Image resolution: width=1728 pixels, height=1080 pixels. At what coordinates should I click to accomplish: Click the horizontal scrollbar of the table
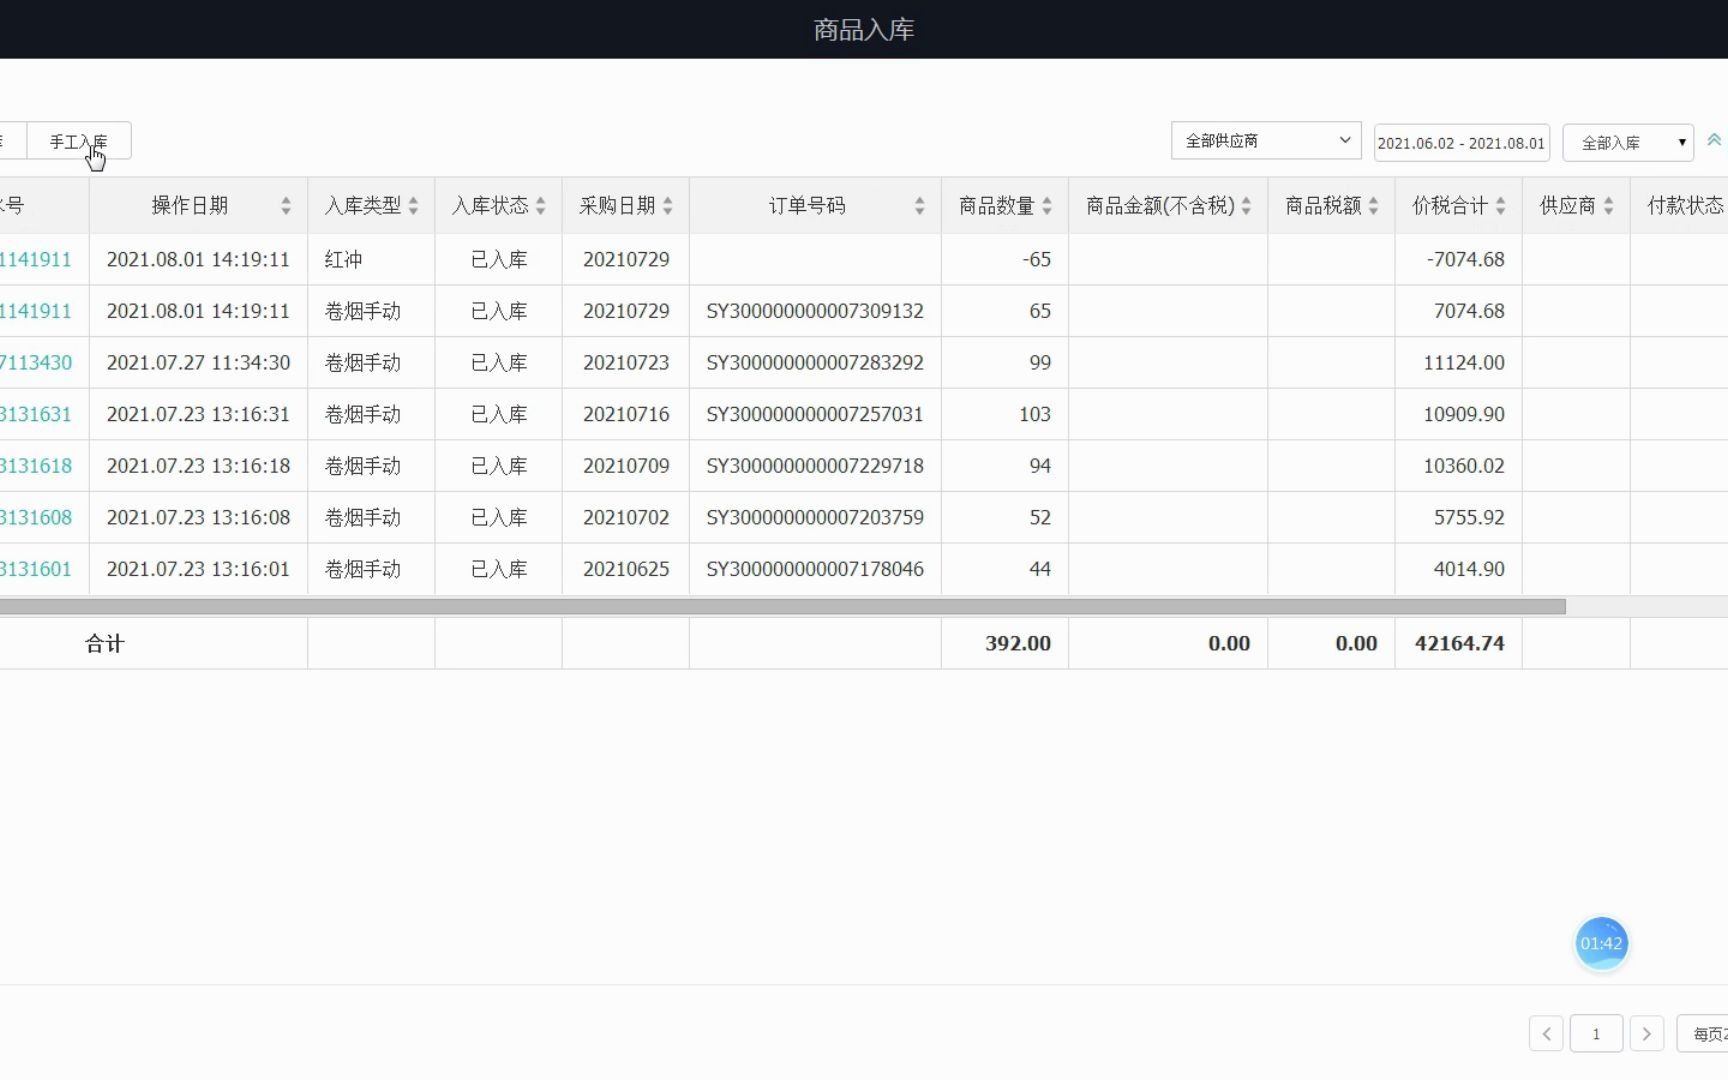(x=783, y=606)
